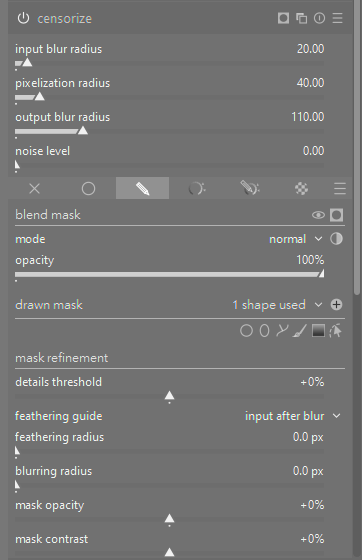Viewport: 362px width, 560px height.
Task: Open the multiple instances icon
Action: 302,18
